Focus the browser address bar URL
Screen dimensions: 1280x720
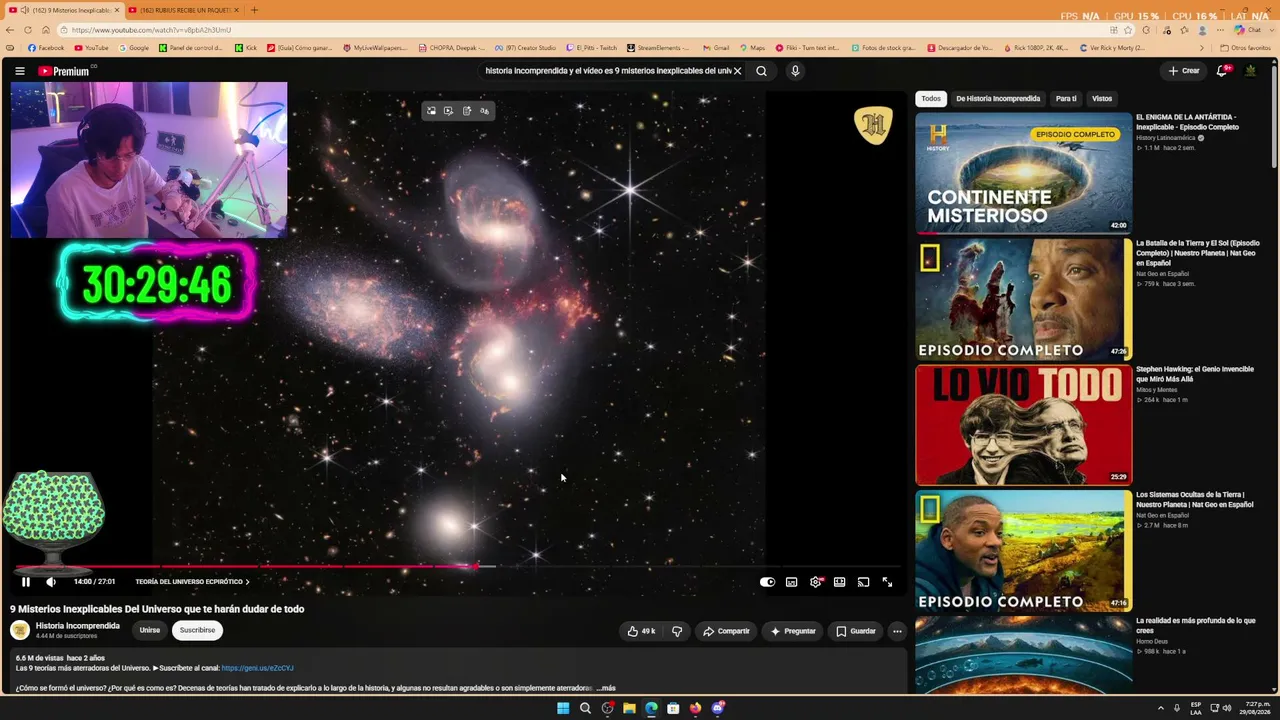151,30
